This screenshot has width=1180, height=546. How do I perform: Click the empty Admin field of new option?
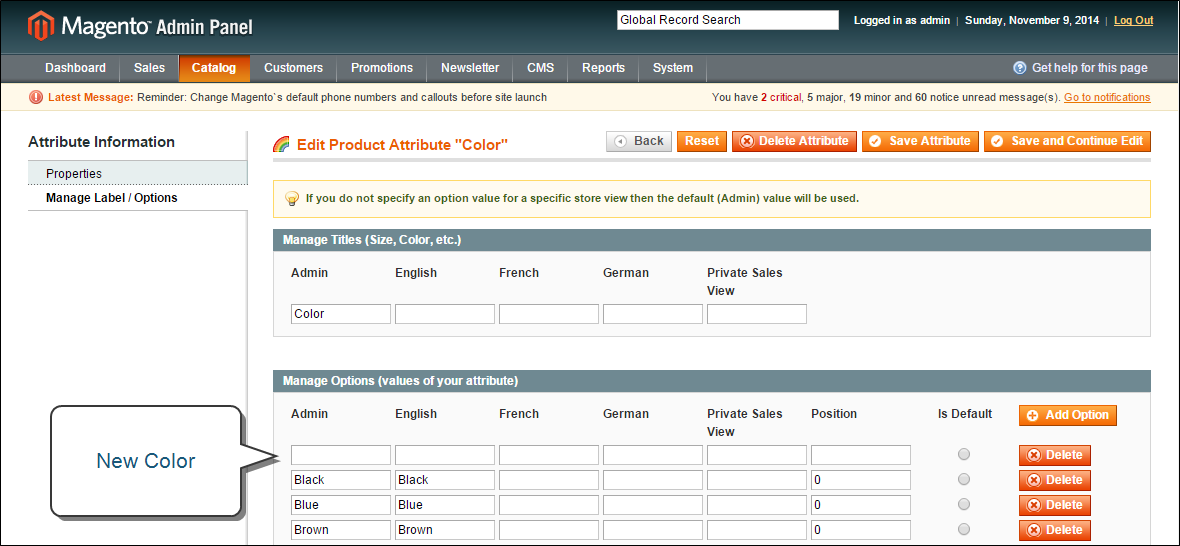click(341, 455)
